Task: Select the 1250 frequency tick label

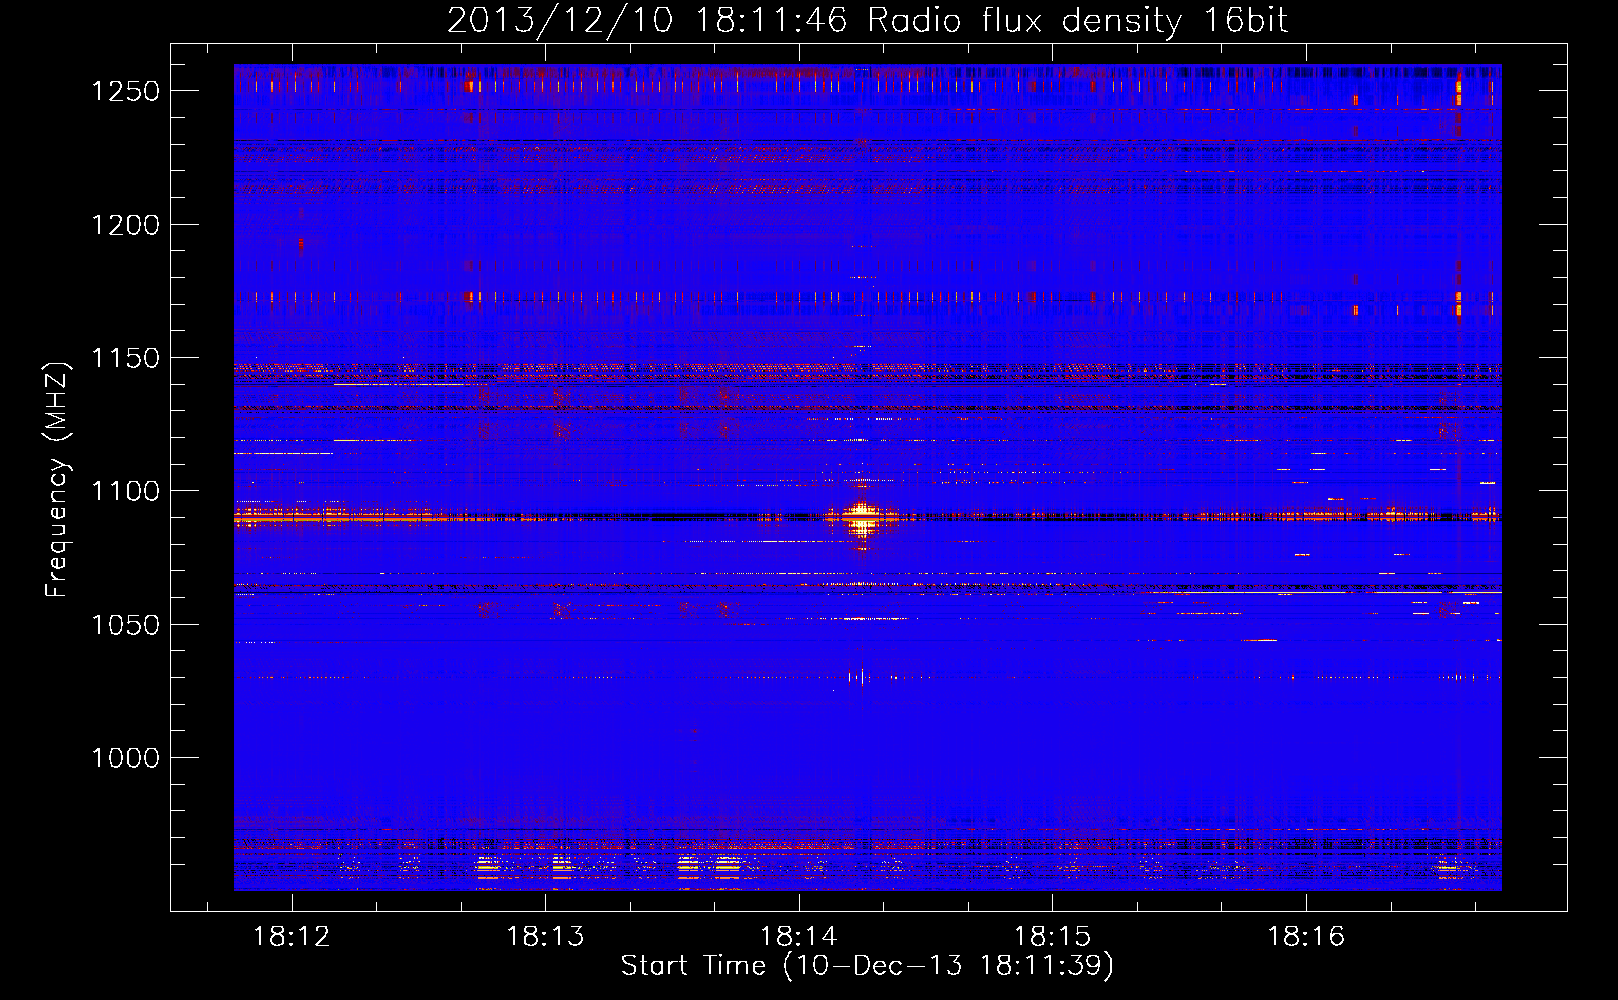Action: 126,91
